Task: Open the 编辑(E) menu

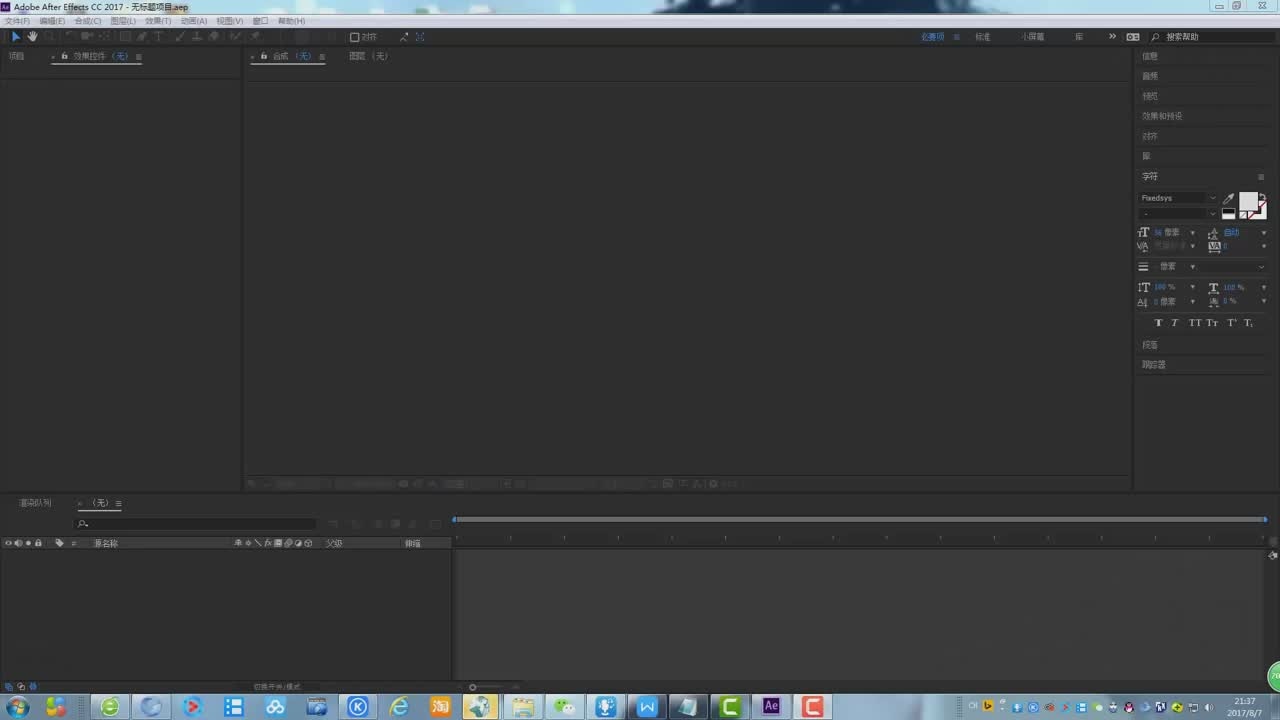Action: [52, 21]
